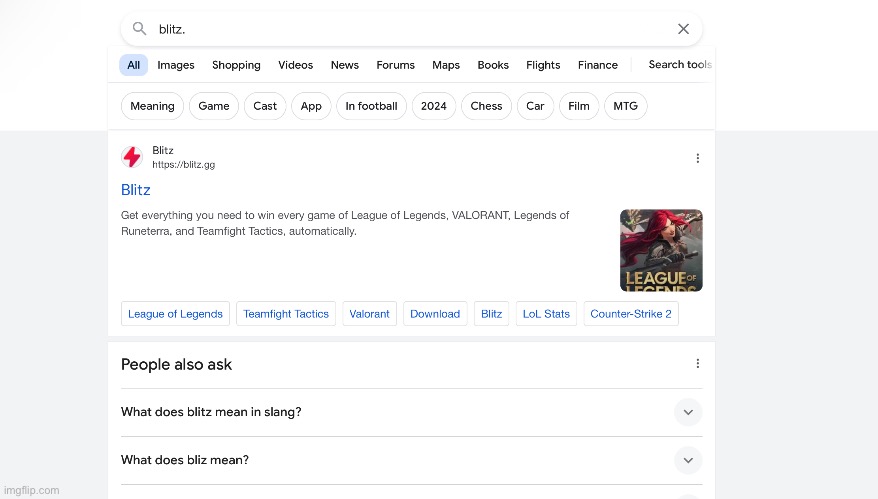Click the Blitz site name above the URL
The width and height of the screenshot is (878, 499).
tap(163, 150)
